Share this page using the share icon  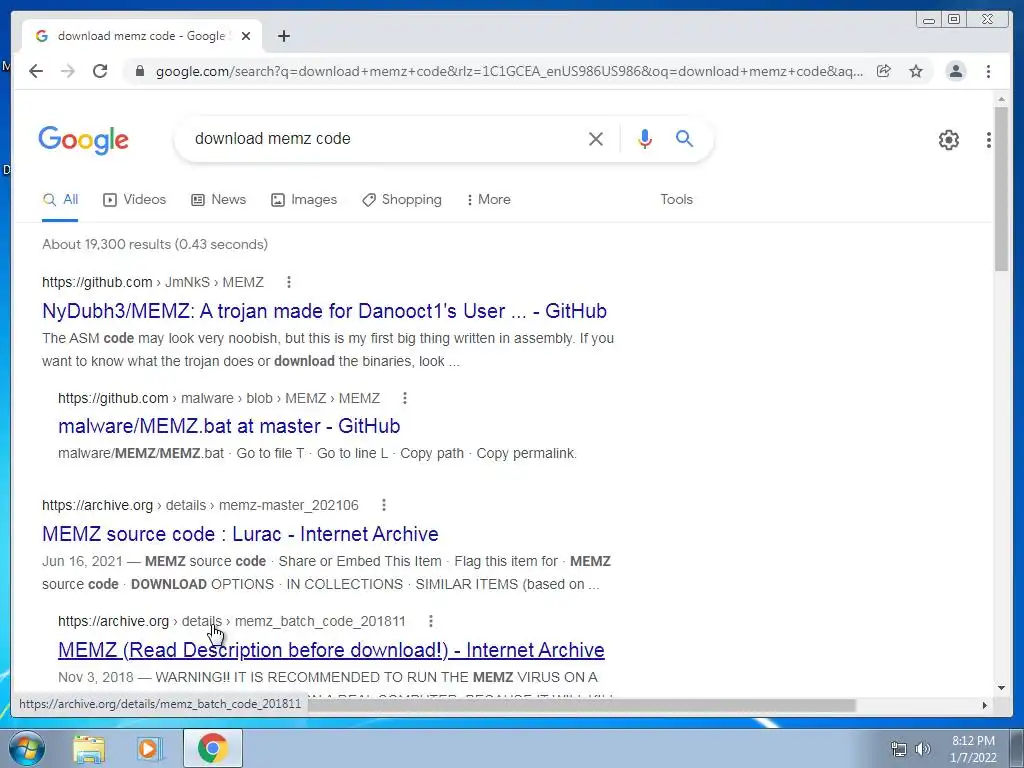pyautogui.click(x=884, y=71)
